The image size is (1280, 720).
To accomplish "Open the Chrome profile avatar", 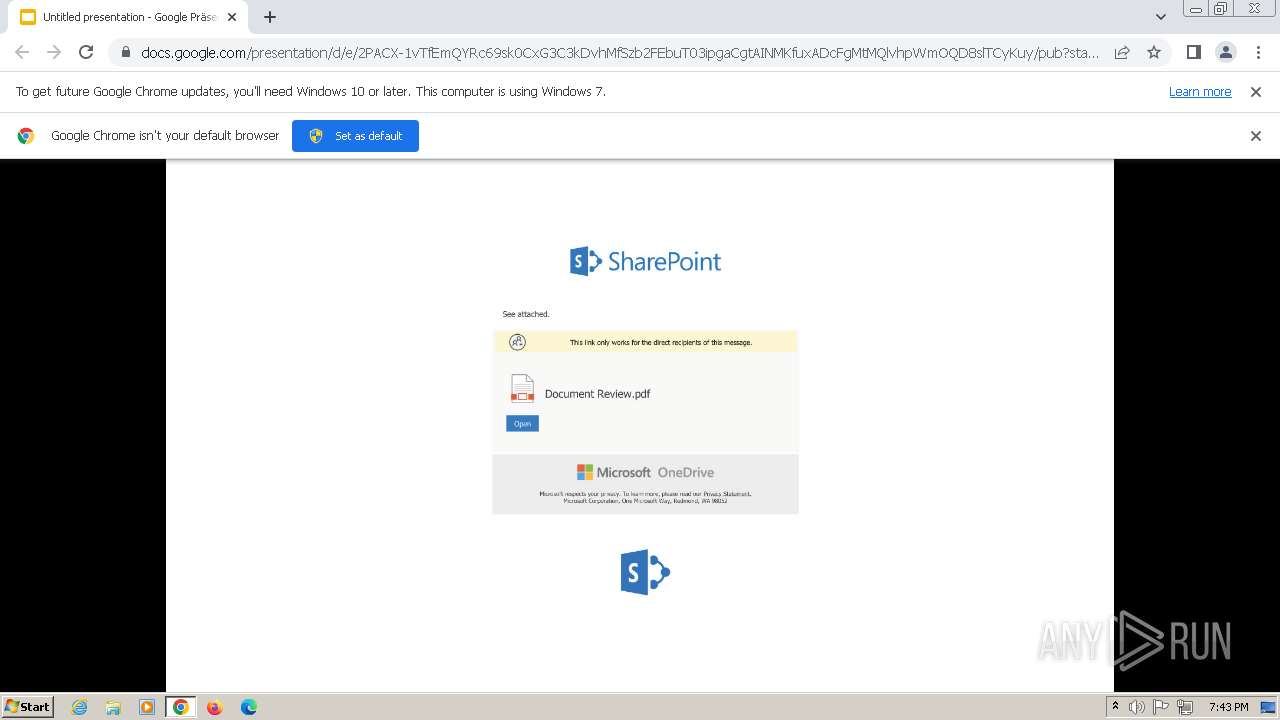I will 1225,52.
